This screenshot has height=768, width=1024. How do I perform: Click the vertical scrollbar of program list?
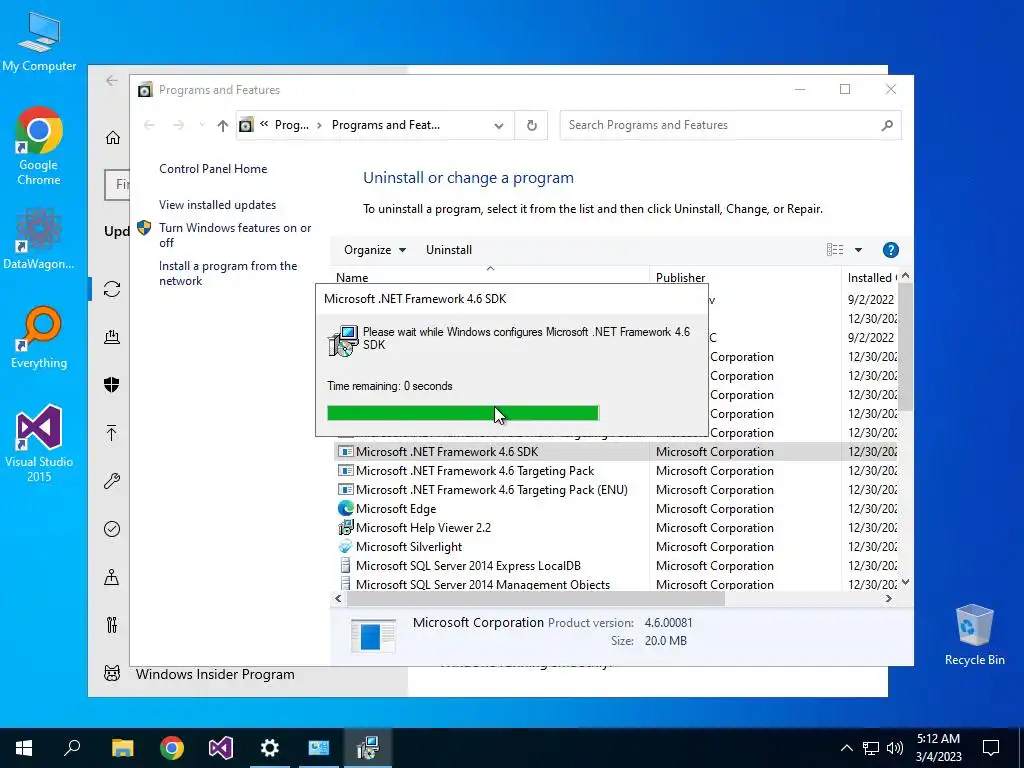[x=905, y=346]
